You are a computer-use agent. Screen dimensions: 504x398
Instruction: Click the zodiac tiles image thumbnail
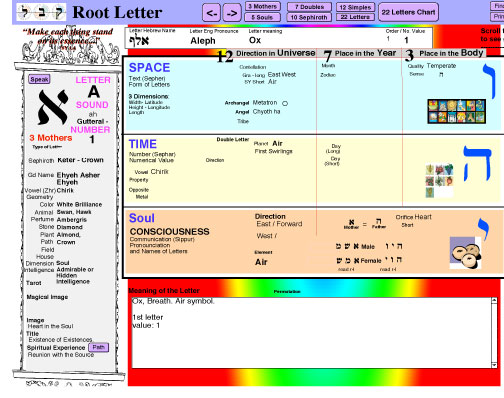tap(456, 111)
